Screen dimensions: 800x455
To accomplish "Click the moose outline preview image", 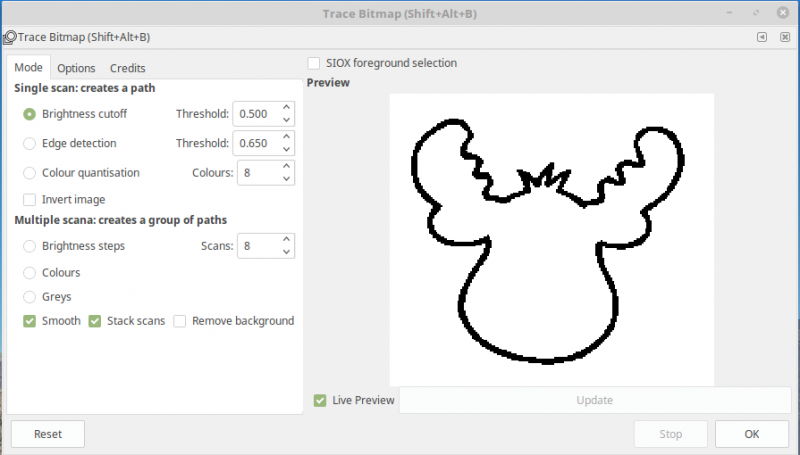I will click(x=551, y=240).
